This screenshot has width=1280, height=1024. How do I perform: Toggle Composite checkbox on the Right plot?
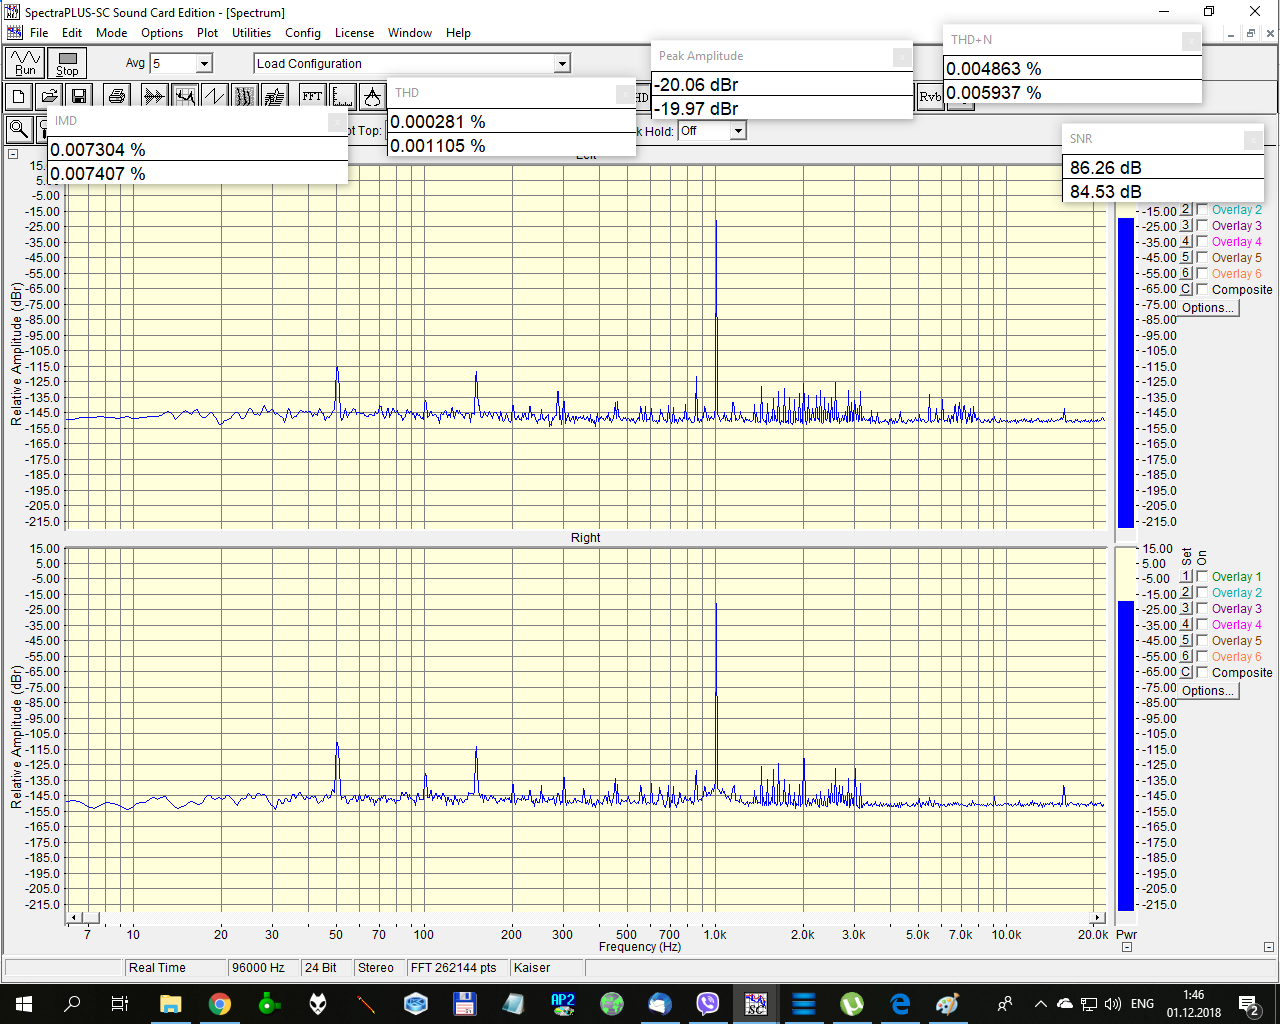[1202, 672]
